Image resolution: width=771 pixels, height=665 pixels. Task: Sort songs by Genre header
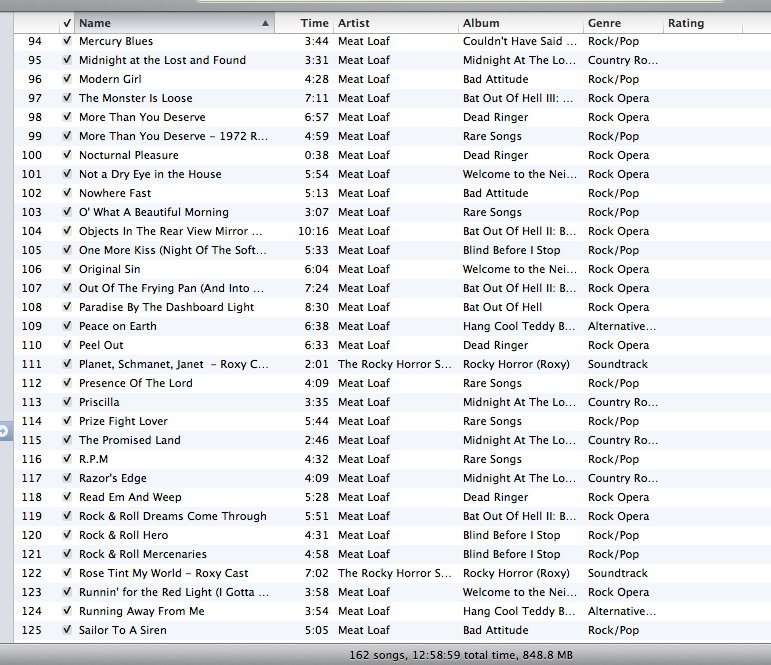tap(604, 23)
